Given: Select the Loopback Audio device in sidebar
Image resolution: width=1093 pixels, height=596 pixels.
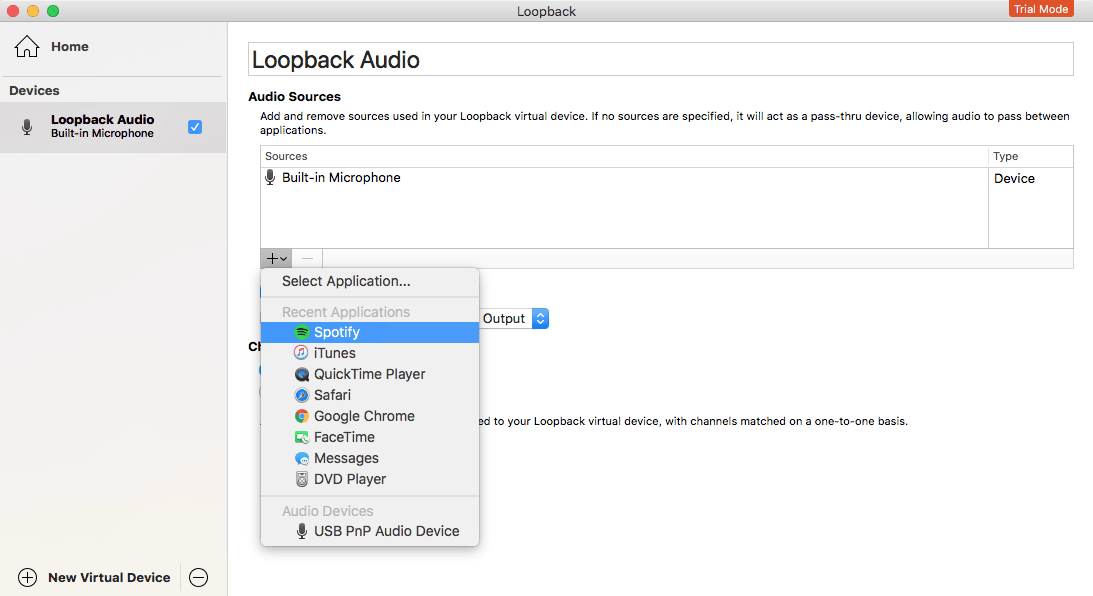Looking at the screenshot, I should coord(113,127).
